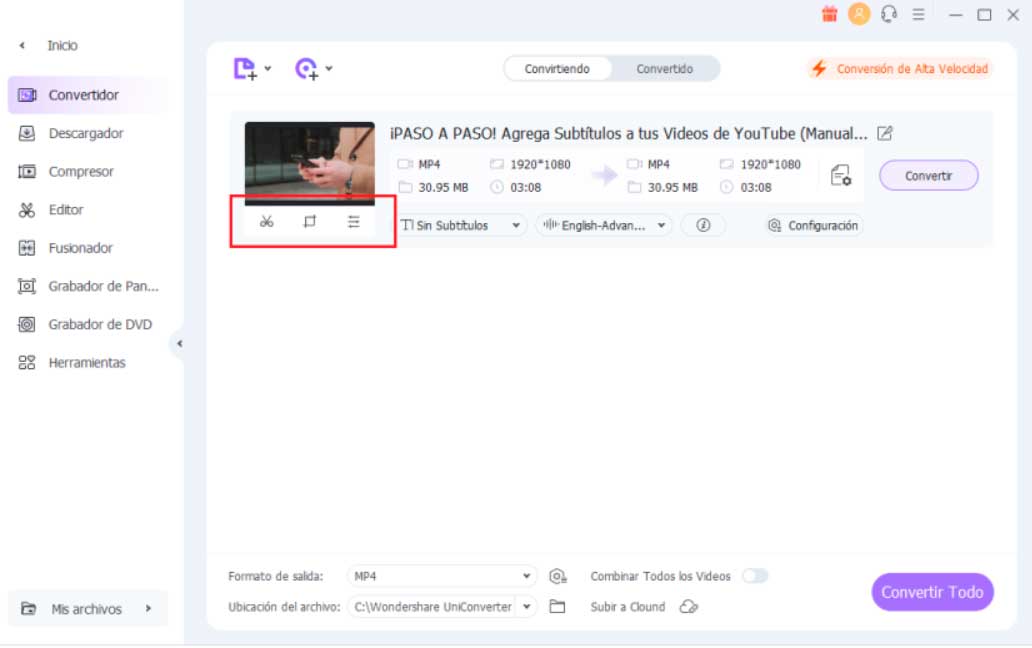Screen dimensions: 1032x648
Task: Click the Convertir button for the video
Action: click(x=928, y=176)
